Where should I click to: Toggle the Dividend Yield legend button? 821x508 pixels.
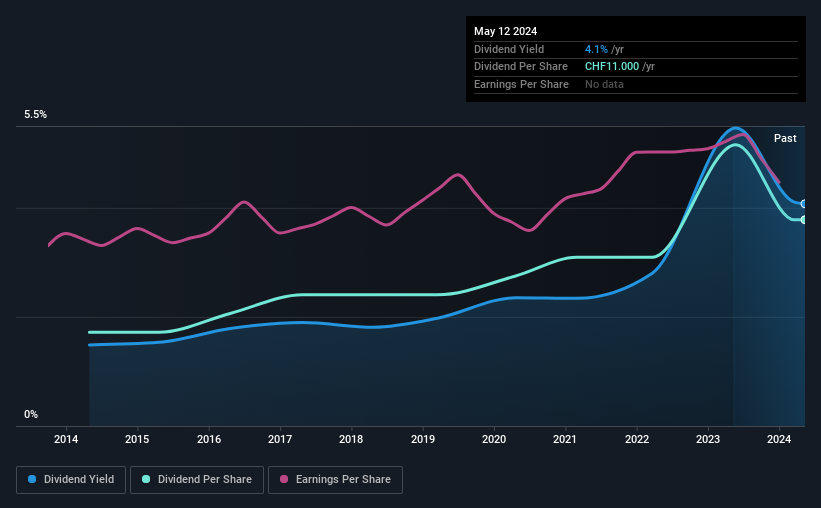tap(71, 479)
